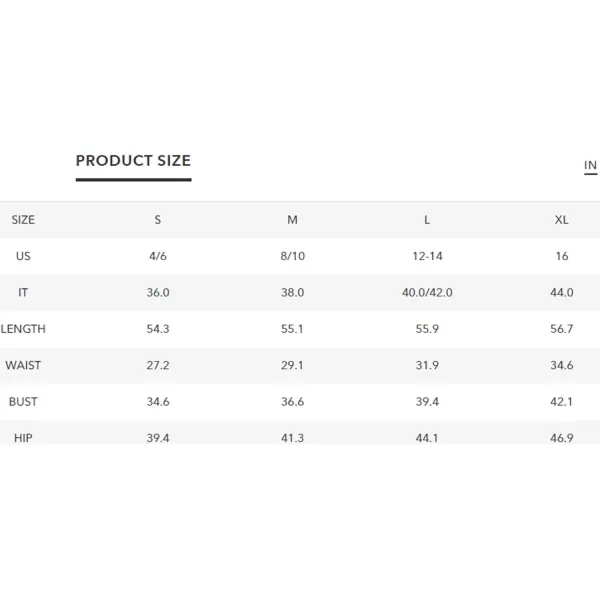This screenshot has width=600, height=600.
Task: Select the M size column header
Action: (292, 220)
